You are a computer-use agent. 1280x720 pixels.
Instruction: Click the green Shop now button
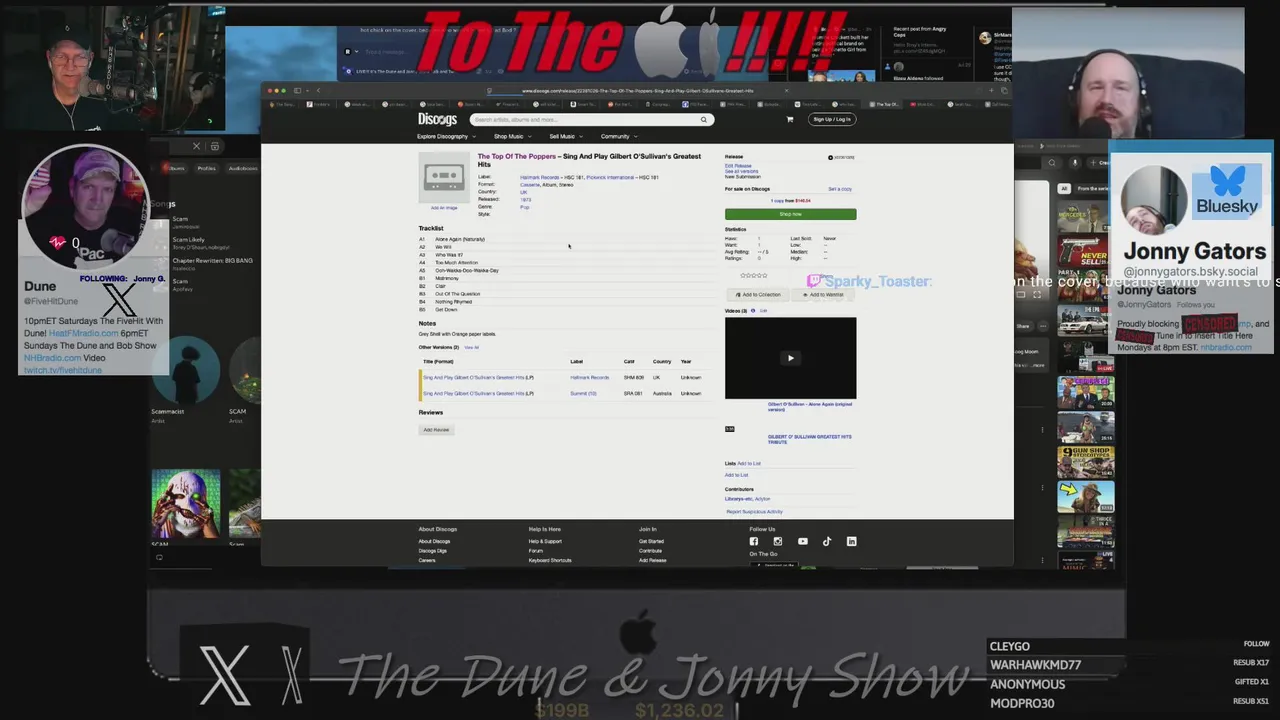790,214
